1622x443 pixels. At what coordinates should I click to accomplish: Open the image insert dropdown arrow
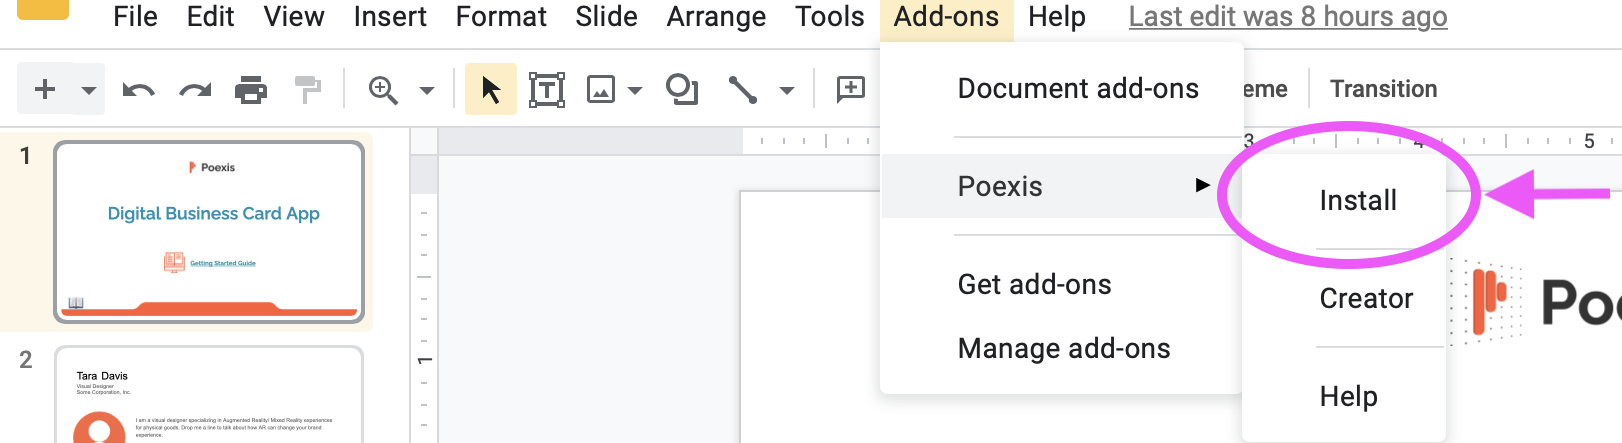[635, 90]
